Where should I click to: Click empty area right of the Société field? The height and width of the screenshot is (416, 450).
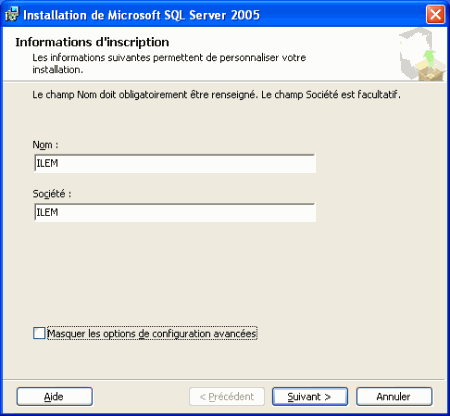[380, 212]
